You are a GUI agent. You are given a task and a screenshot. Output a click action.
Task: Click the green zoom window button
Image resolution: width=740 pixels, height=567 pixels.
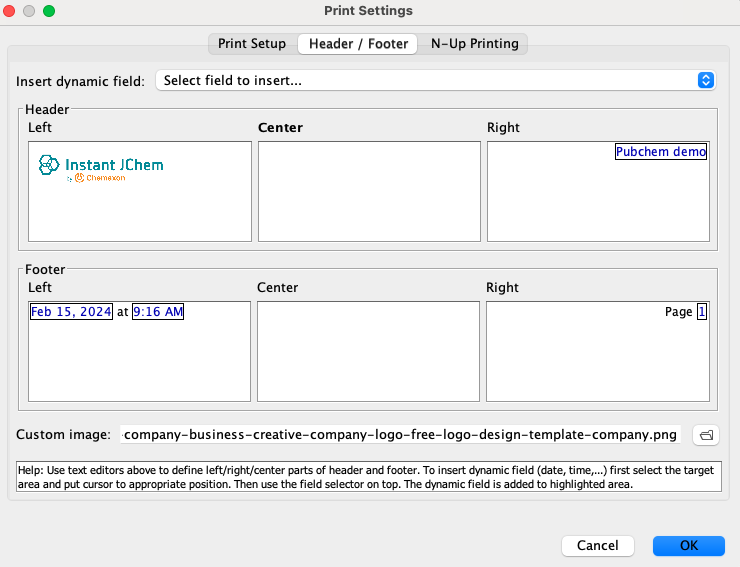pos(49,11)
